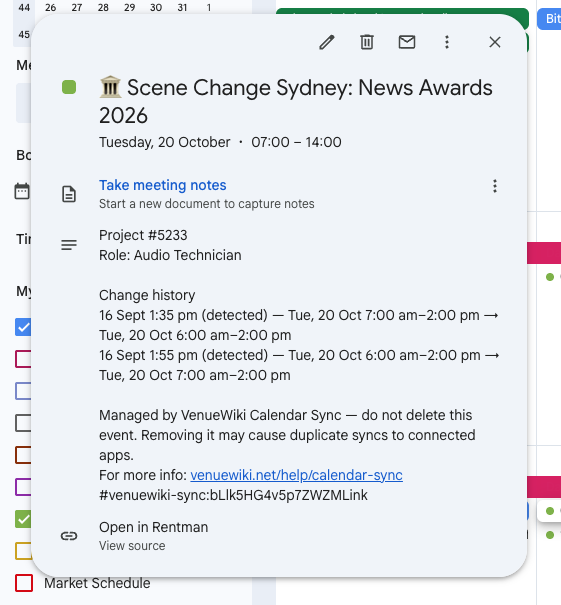
Task: Click the Change history heading
Action: 147,295
